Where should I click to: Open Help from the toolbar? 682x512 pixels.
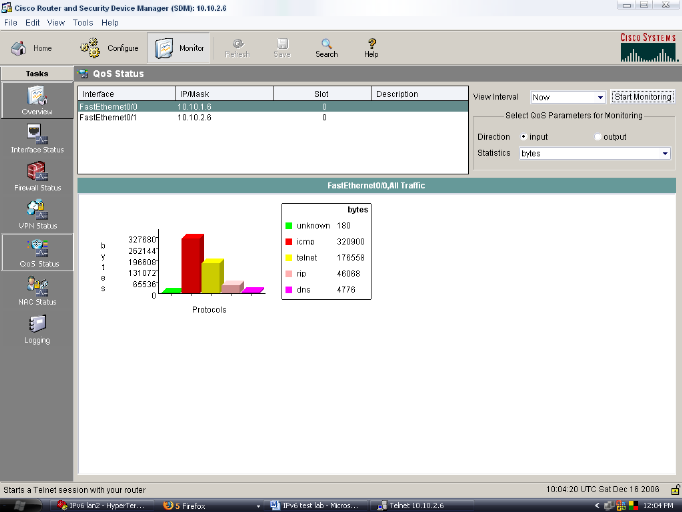coord(371,47)
